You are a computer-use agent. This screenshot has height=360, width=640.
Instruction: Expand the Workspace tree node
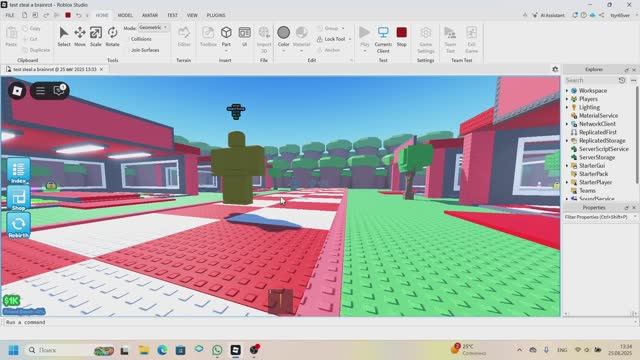[567, 91]
